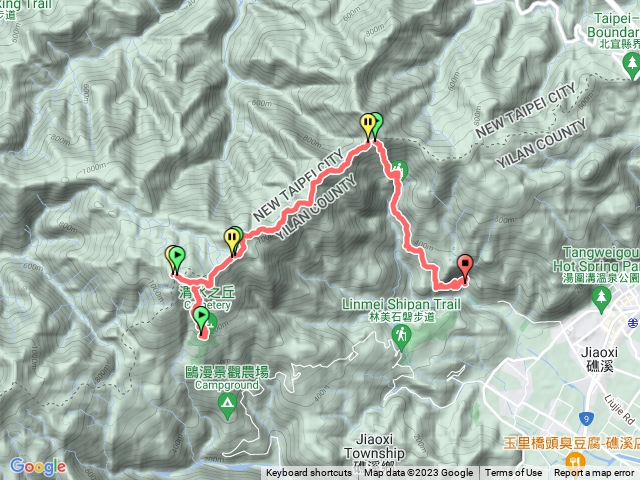Click the 鷗漫景觀農場 Campground label
This screenshot has height=480, width=640.
pyautogui.click(x=227, y=378)
